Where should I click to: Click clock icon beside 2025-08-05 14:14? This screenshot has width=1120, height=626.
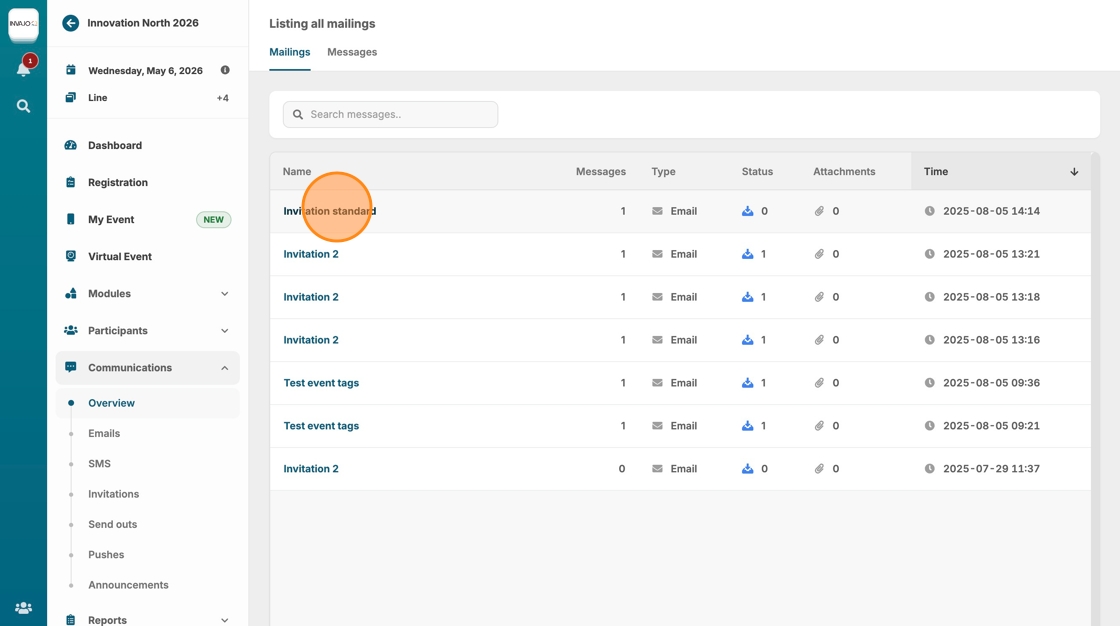click(x=929, y=211)
